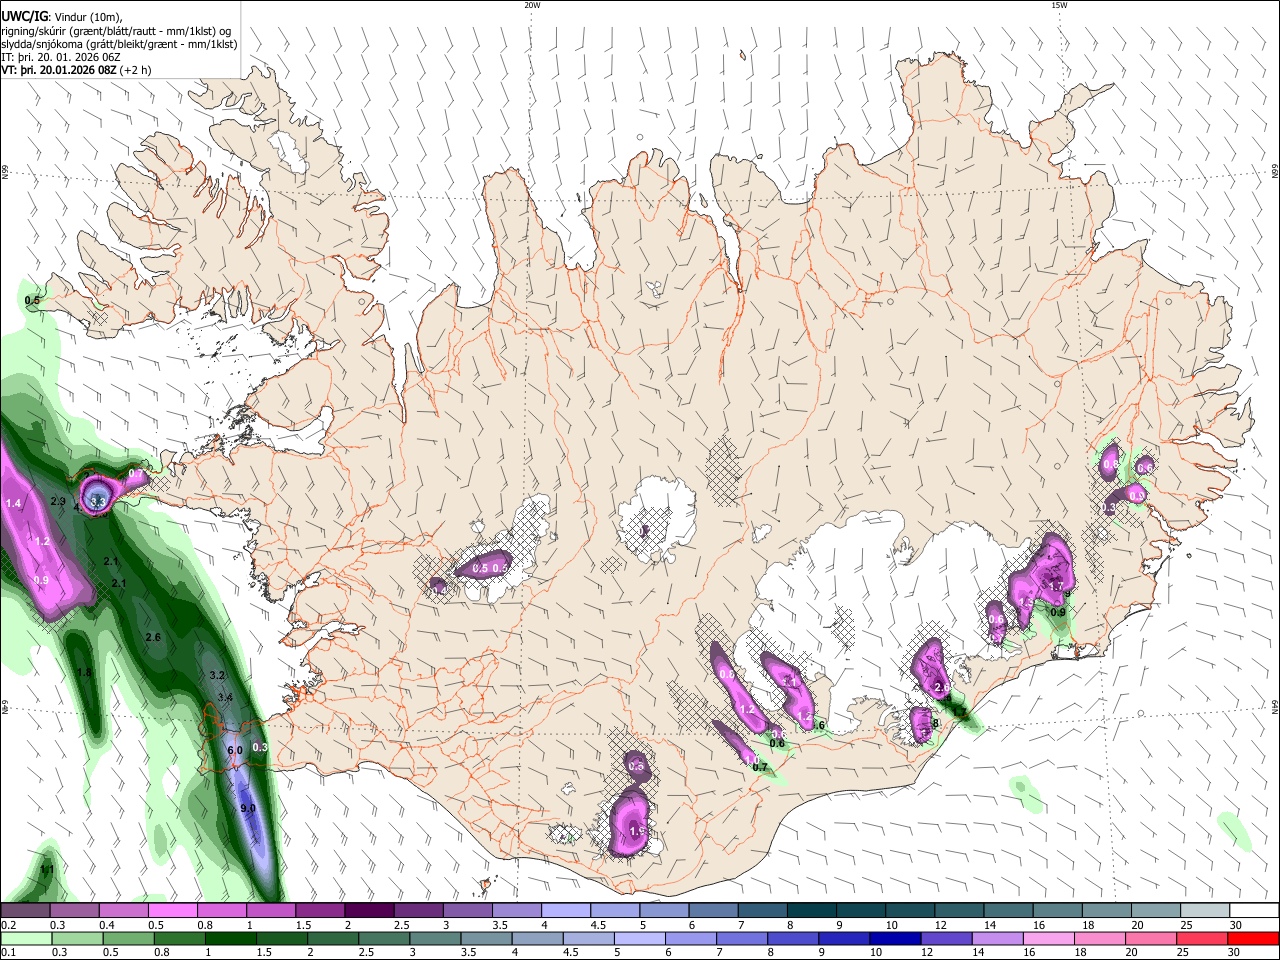Screen dimensions: 1280x960
Task: Click the 20W longitude label
Action: point(532,5)
